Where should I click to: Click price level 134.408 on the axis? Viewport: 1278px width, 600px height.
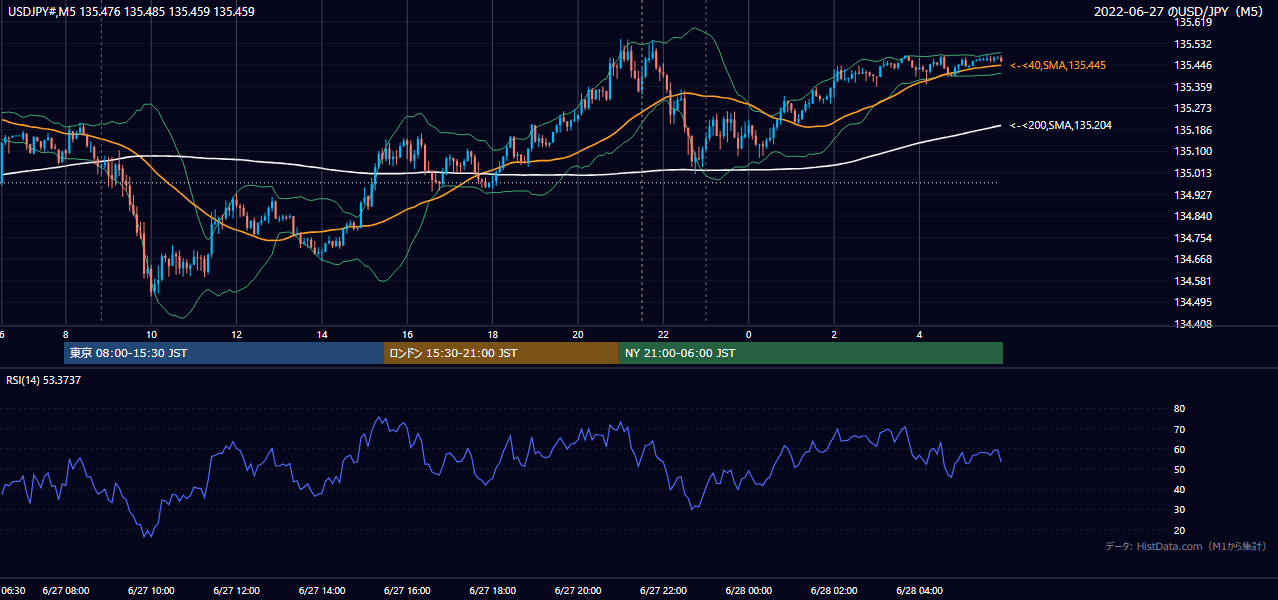tap(1193, 324)
